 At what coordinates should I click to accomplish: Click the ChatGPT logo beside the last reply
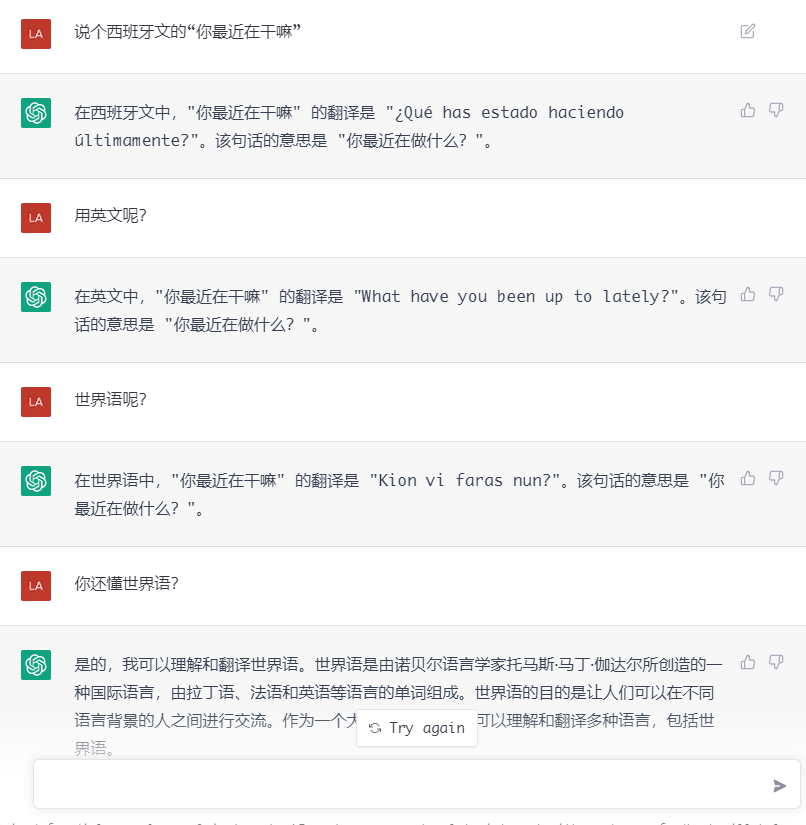click(36, 665)
